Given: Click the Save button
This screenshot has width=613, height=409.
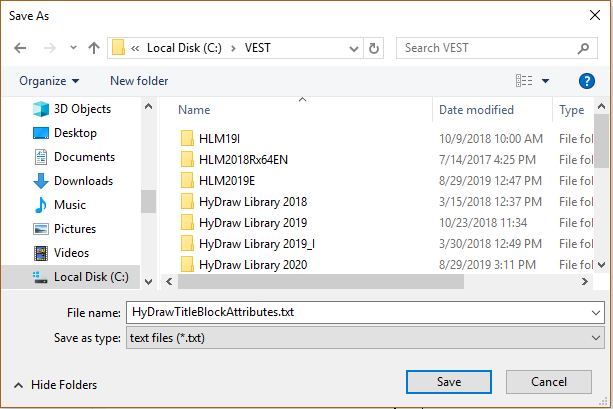Looking at the screenshot, I should pyautogui.click(x=449, y=382).
